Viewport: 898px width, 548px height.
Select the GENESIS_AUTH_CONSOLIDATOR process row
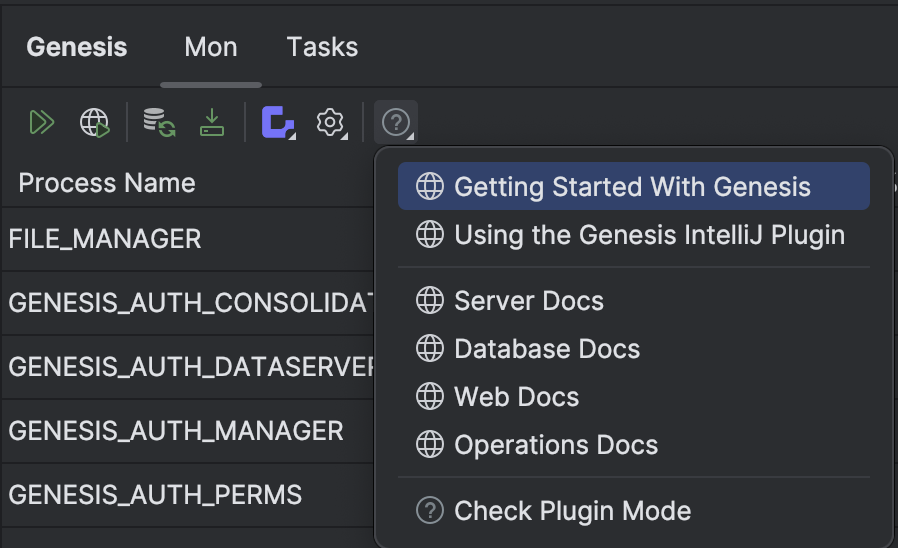tap(188, 303)
